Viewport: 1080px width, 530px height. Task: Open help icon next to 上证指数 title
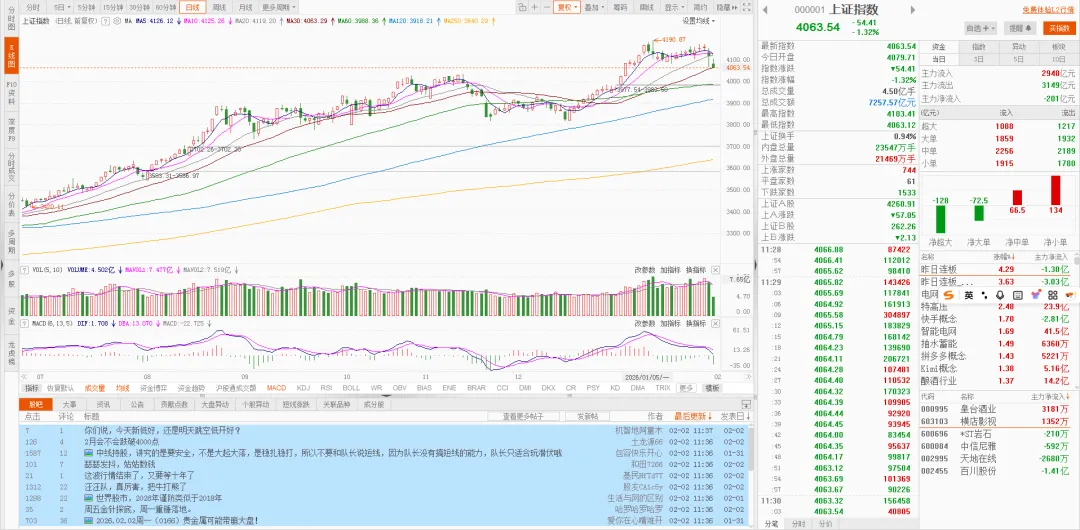tap(106, 21)
